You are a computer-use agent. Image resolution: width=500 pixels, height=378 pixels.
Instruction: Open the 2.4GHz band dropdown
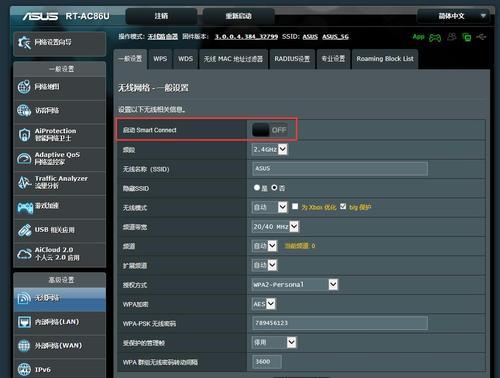(269, 149)
